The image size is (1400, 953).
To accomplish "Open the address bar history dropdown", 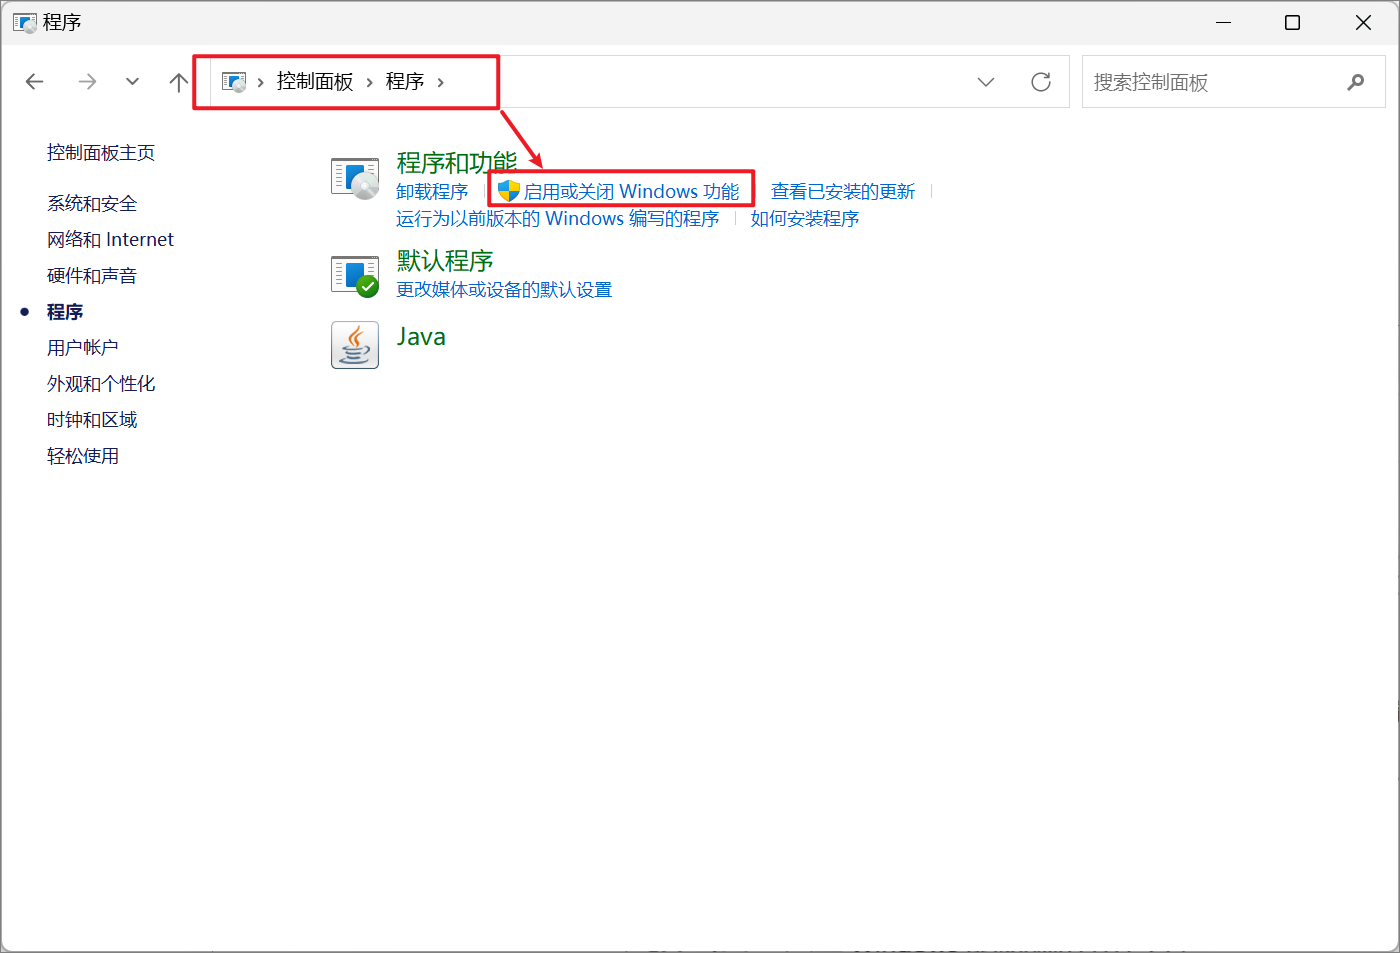I will (x=986, y=82).
